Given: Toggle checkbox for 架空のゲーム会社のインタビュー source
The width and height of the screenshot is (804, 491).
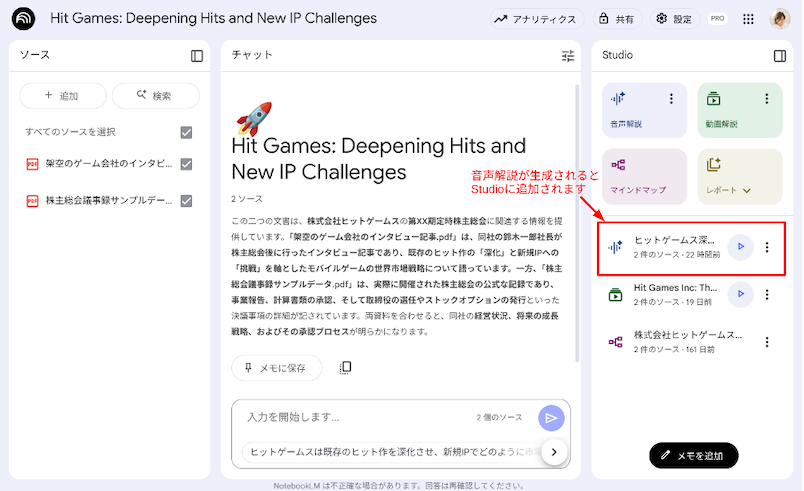Looking at the screenshot, I should click(x=186, y=164).
